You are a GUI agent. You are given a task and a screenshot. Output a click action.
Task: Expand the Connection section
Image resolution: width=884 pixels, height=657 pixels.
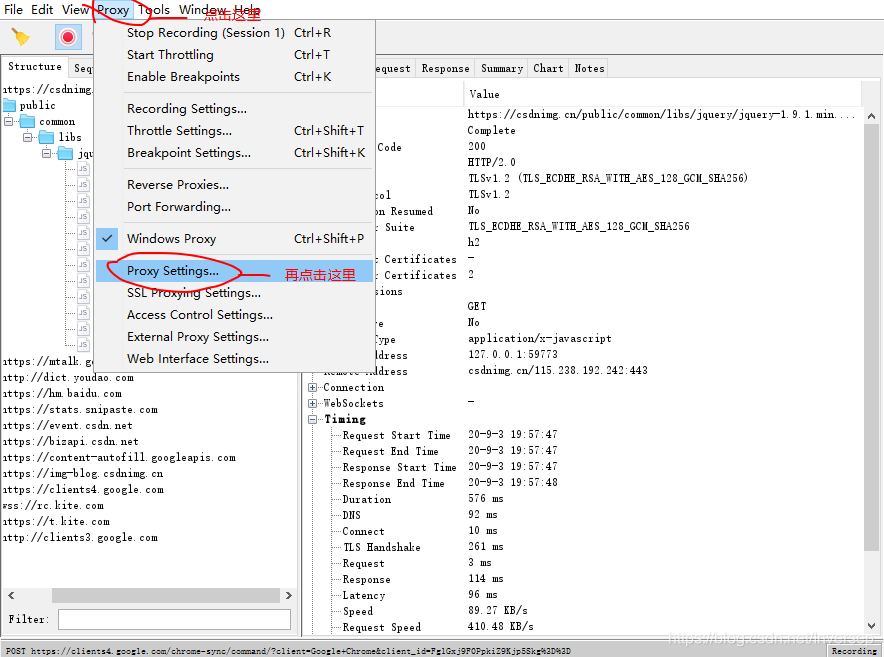click(312, 387)
